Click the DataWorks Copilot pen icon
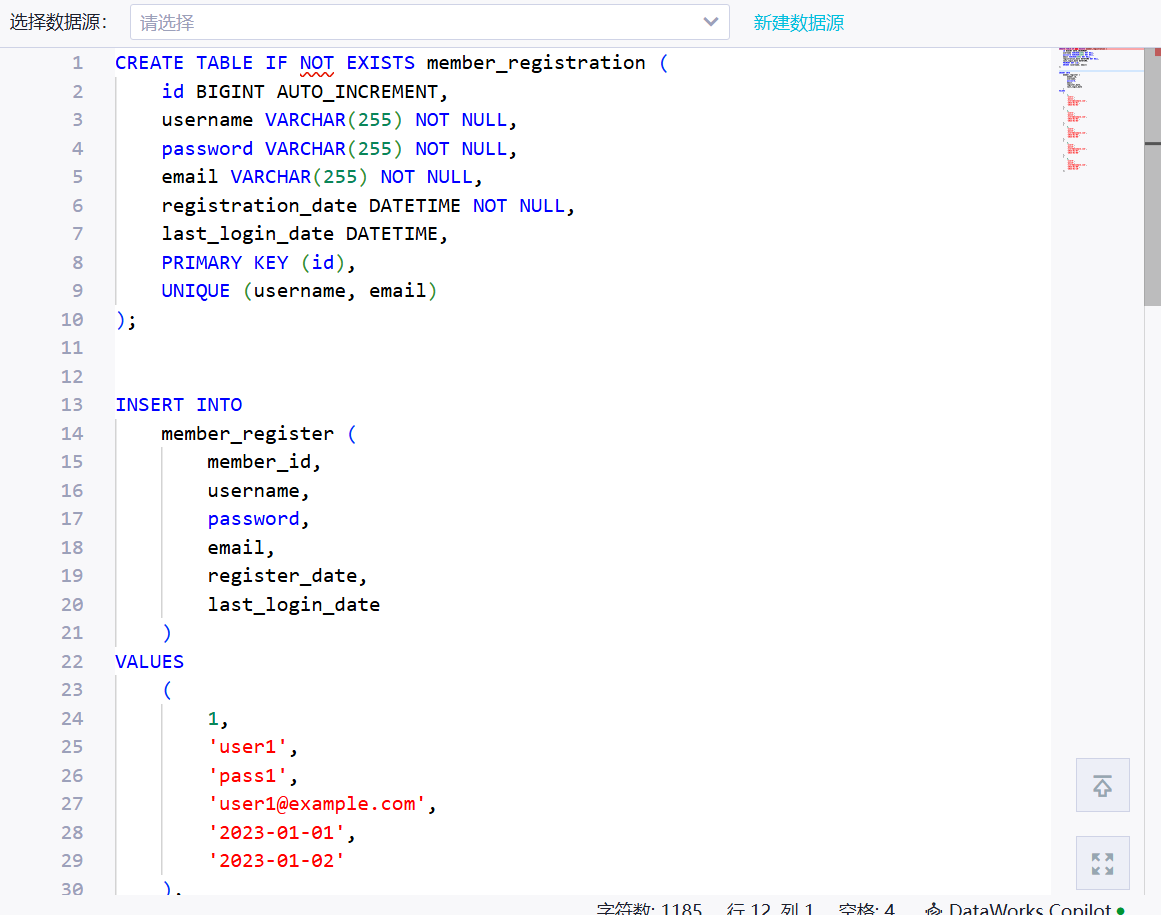 [932, 908]
